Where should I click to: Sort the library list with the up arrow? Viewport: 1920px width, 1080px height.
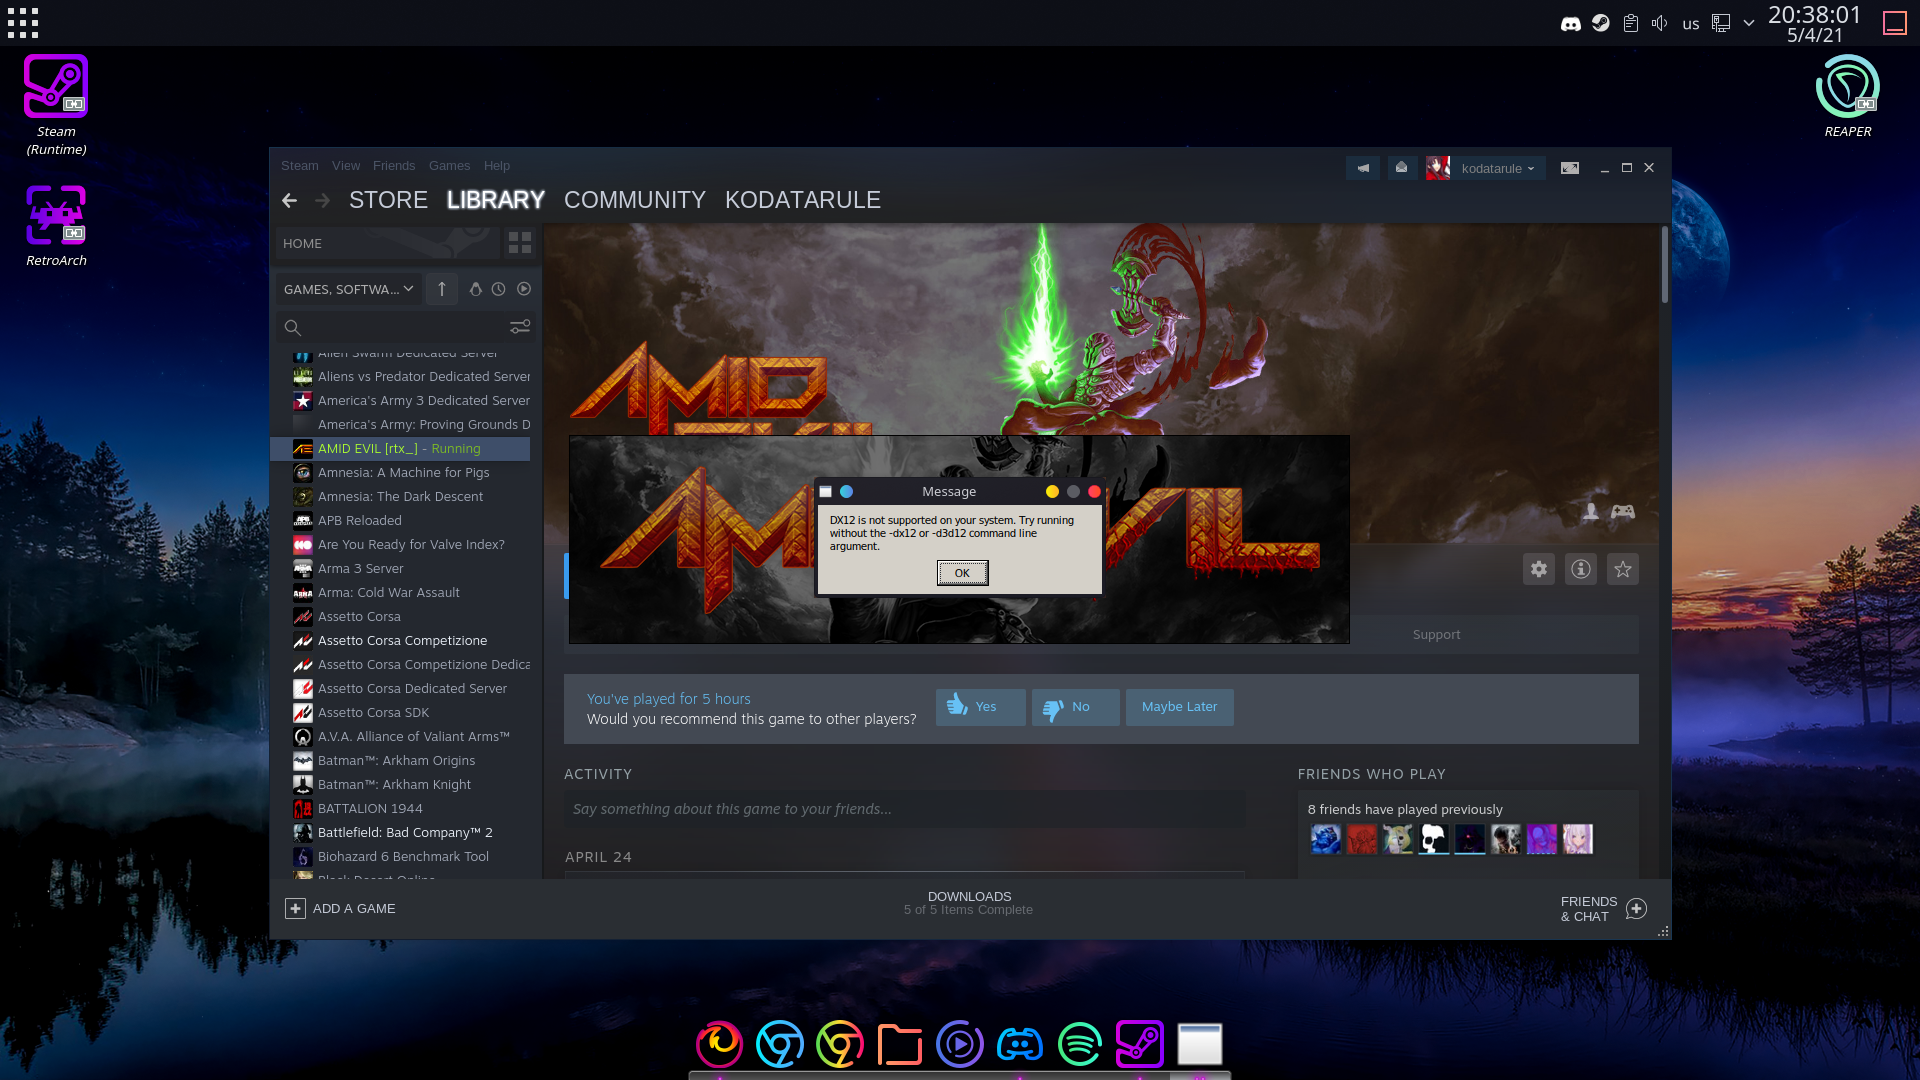pyautogui.click(x=442, y=289)
